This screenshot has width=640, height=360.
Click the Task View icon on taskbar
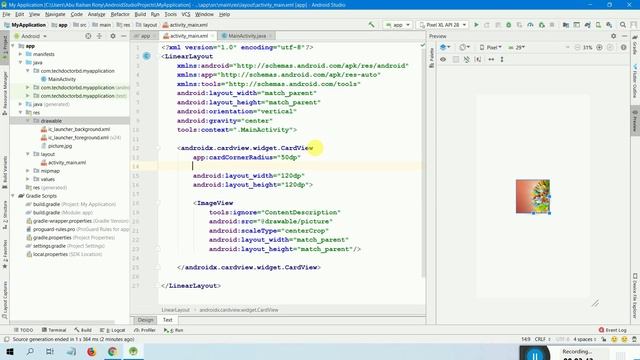point(50,351)
